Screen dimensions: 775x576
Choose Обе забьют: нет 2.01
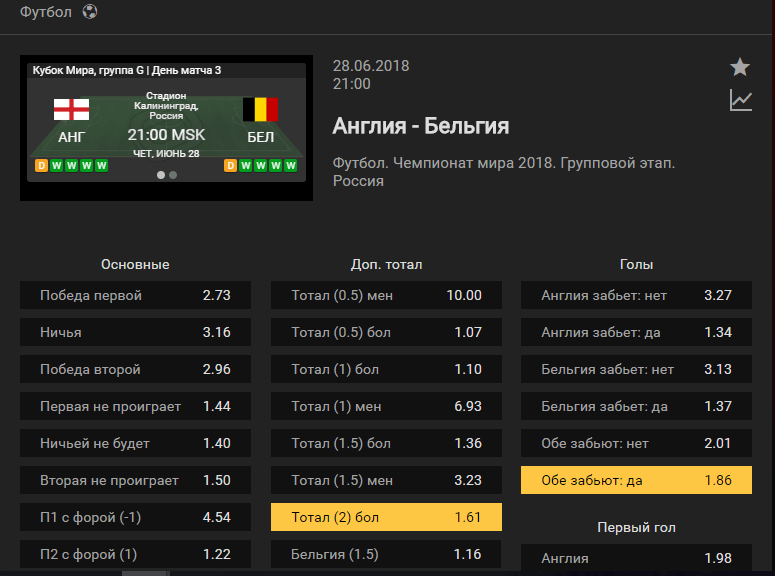(637, 443)
